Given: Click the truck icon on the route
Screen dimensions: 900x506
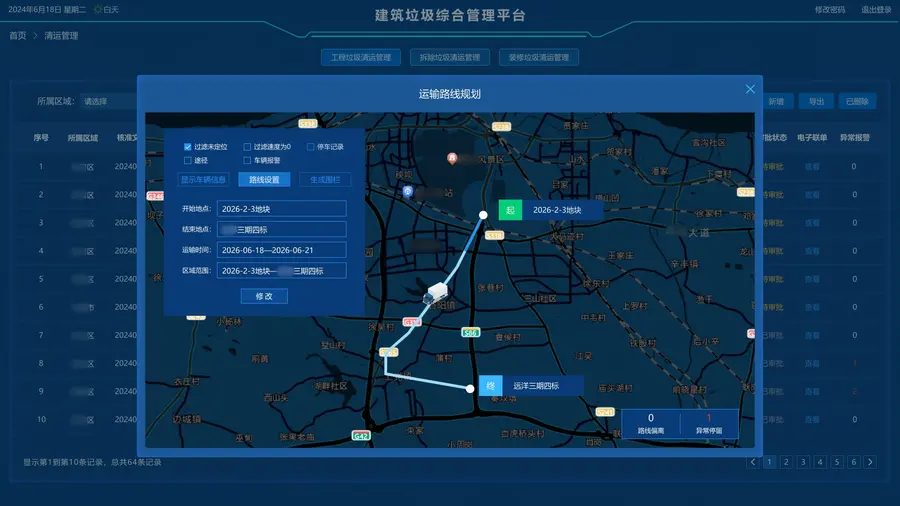Looking at the screenshot, I should coord(435,293).
